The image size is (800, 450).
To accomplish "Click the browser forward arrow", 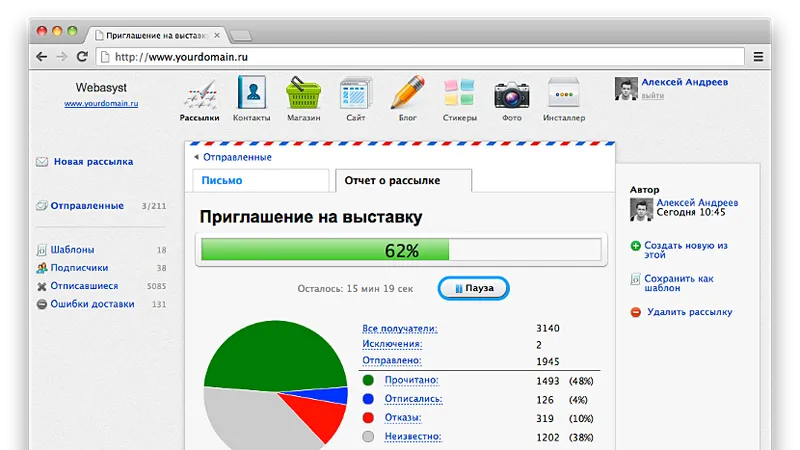I will (x=62, y=57).
